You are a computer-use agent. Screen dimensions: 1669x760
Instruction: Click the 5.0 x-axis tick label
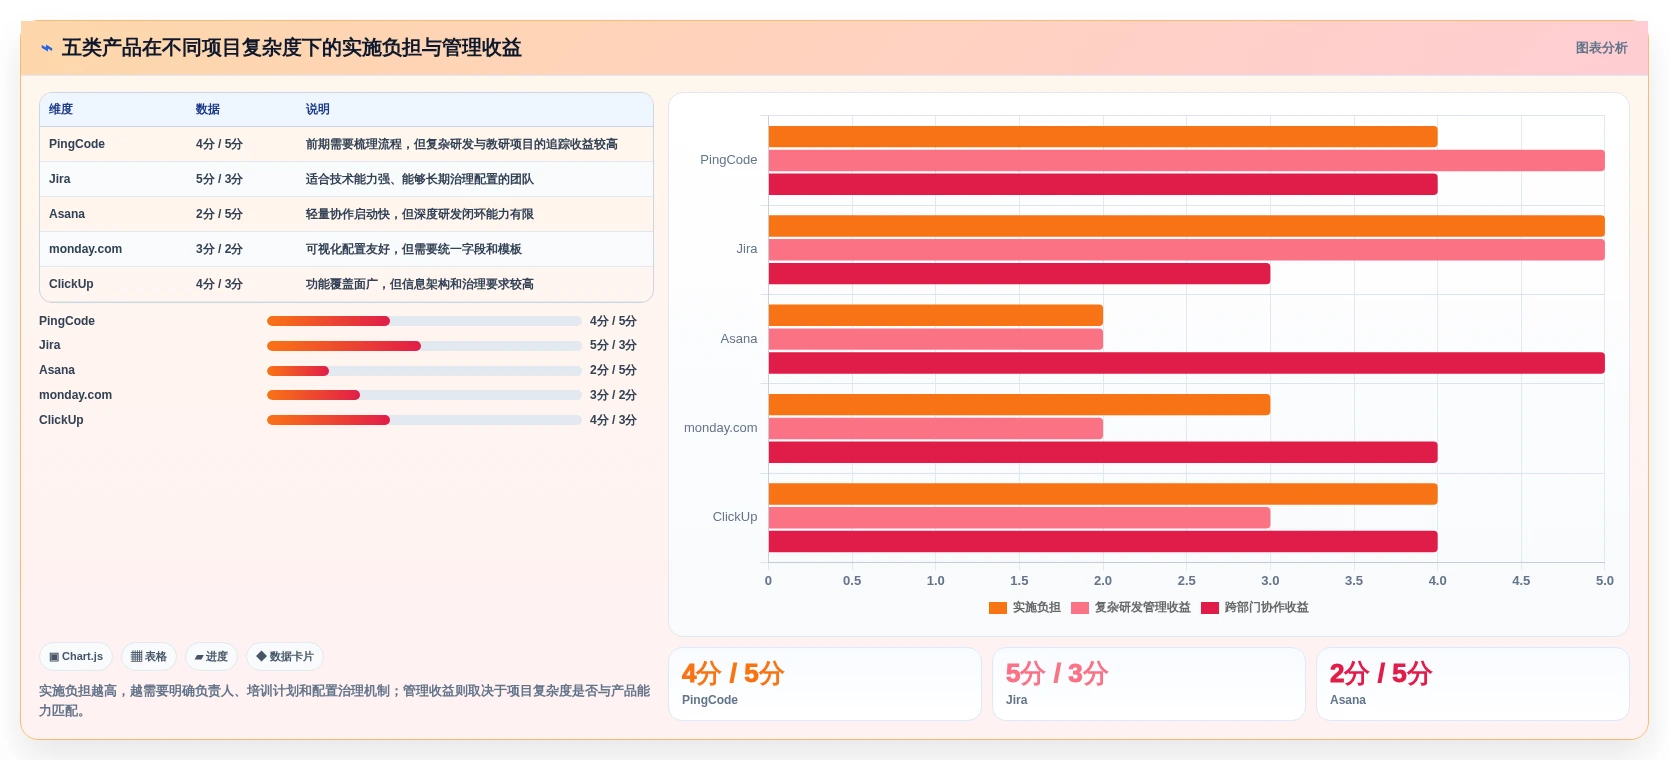tap(1604, 581)
